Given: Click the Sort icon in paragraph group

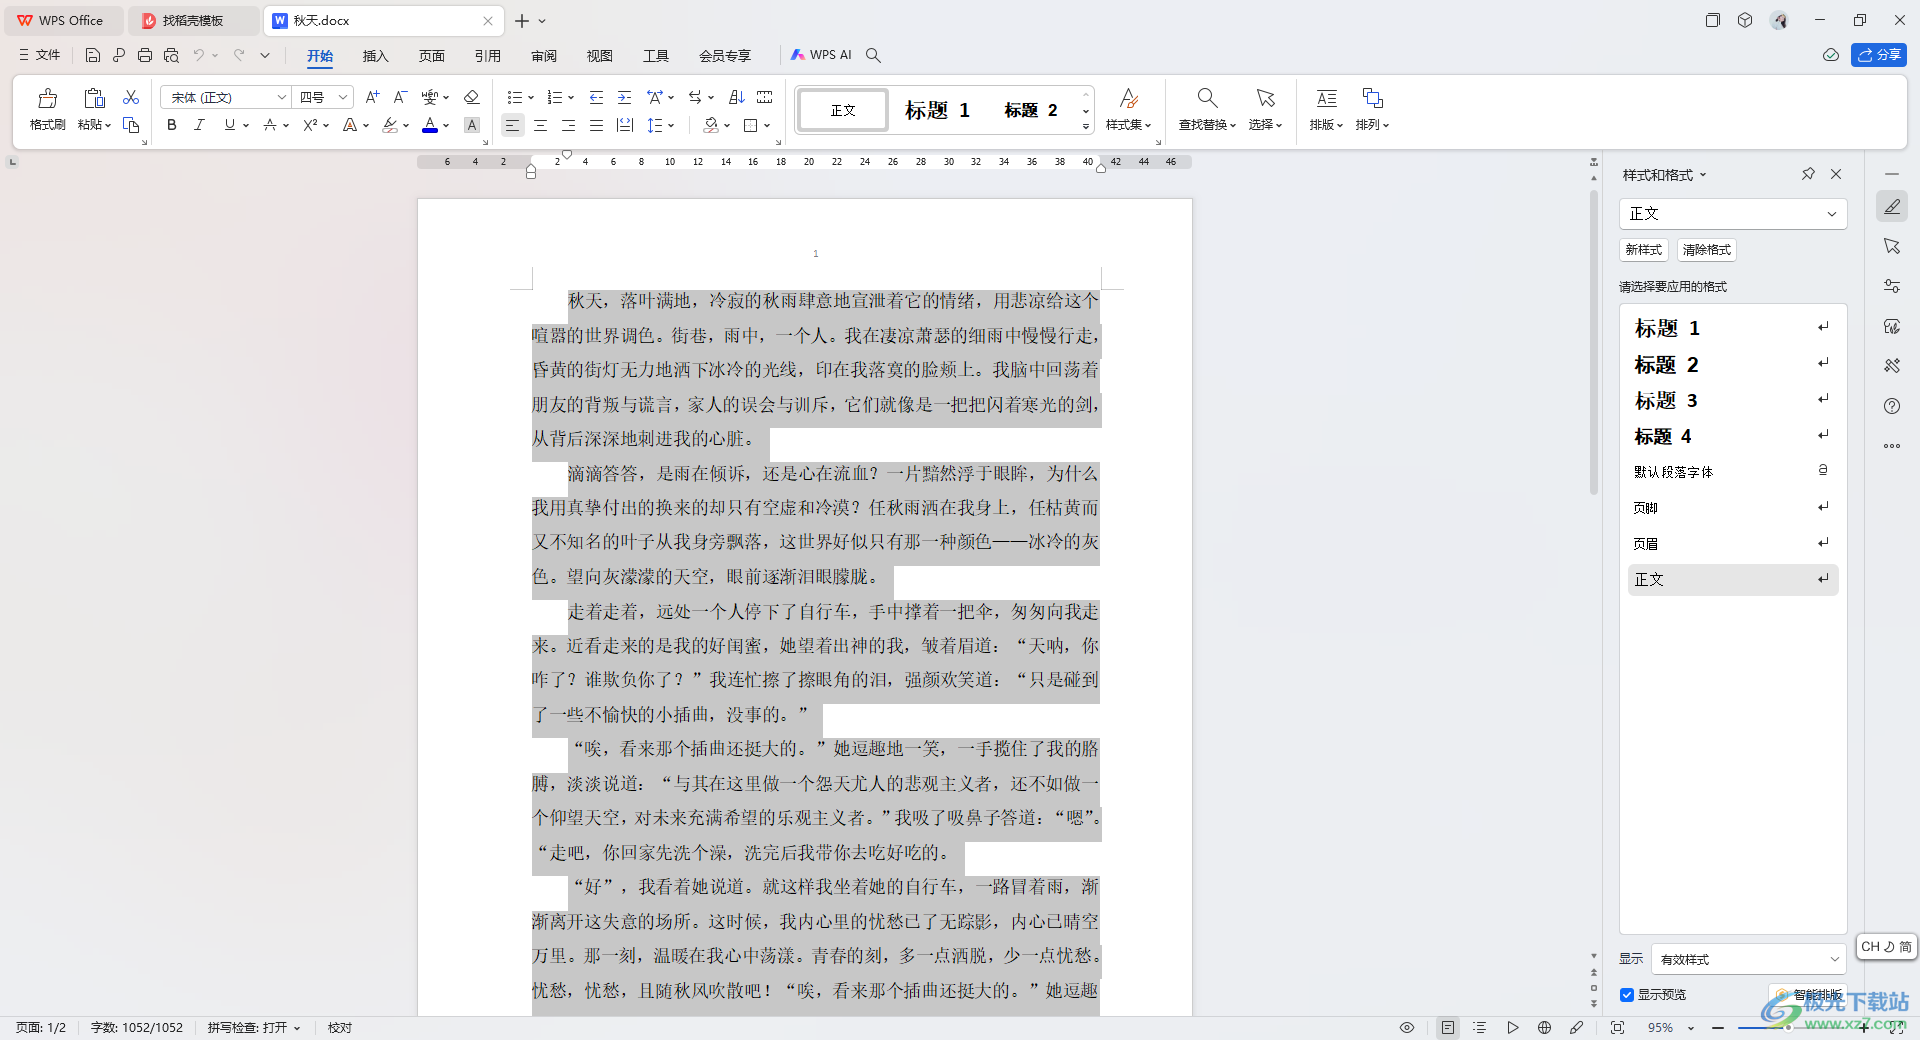Looking at the screenshot, I should (x=737, y=97).
